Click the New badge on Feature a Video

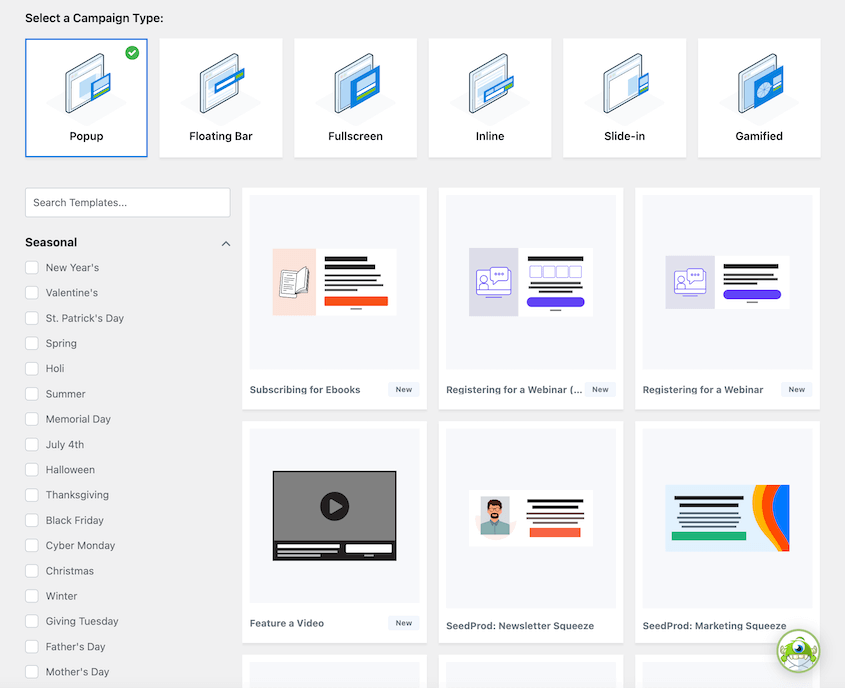coord(403,622)
